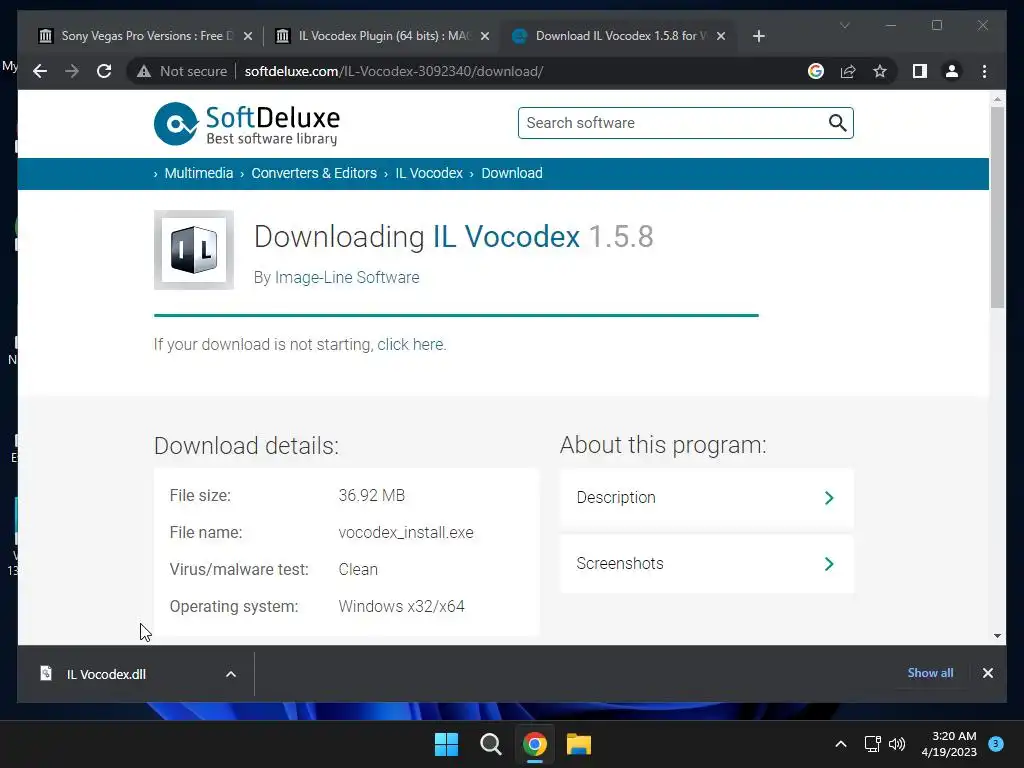Share this page via share icon
1024x768 pixels.
[848, 71]
